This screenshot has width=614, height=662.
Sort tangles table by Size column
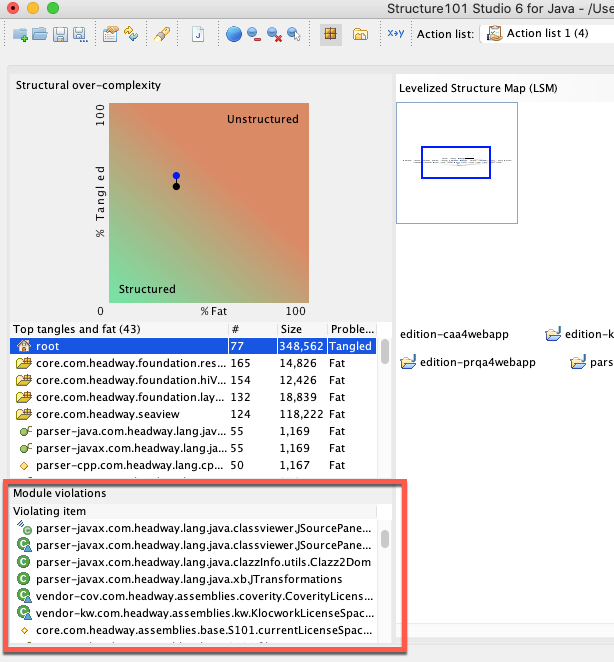(x=302, y=329)
